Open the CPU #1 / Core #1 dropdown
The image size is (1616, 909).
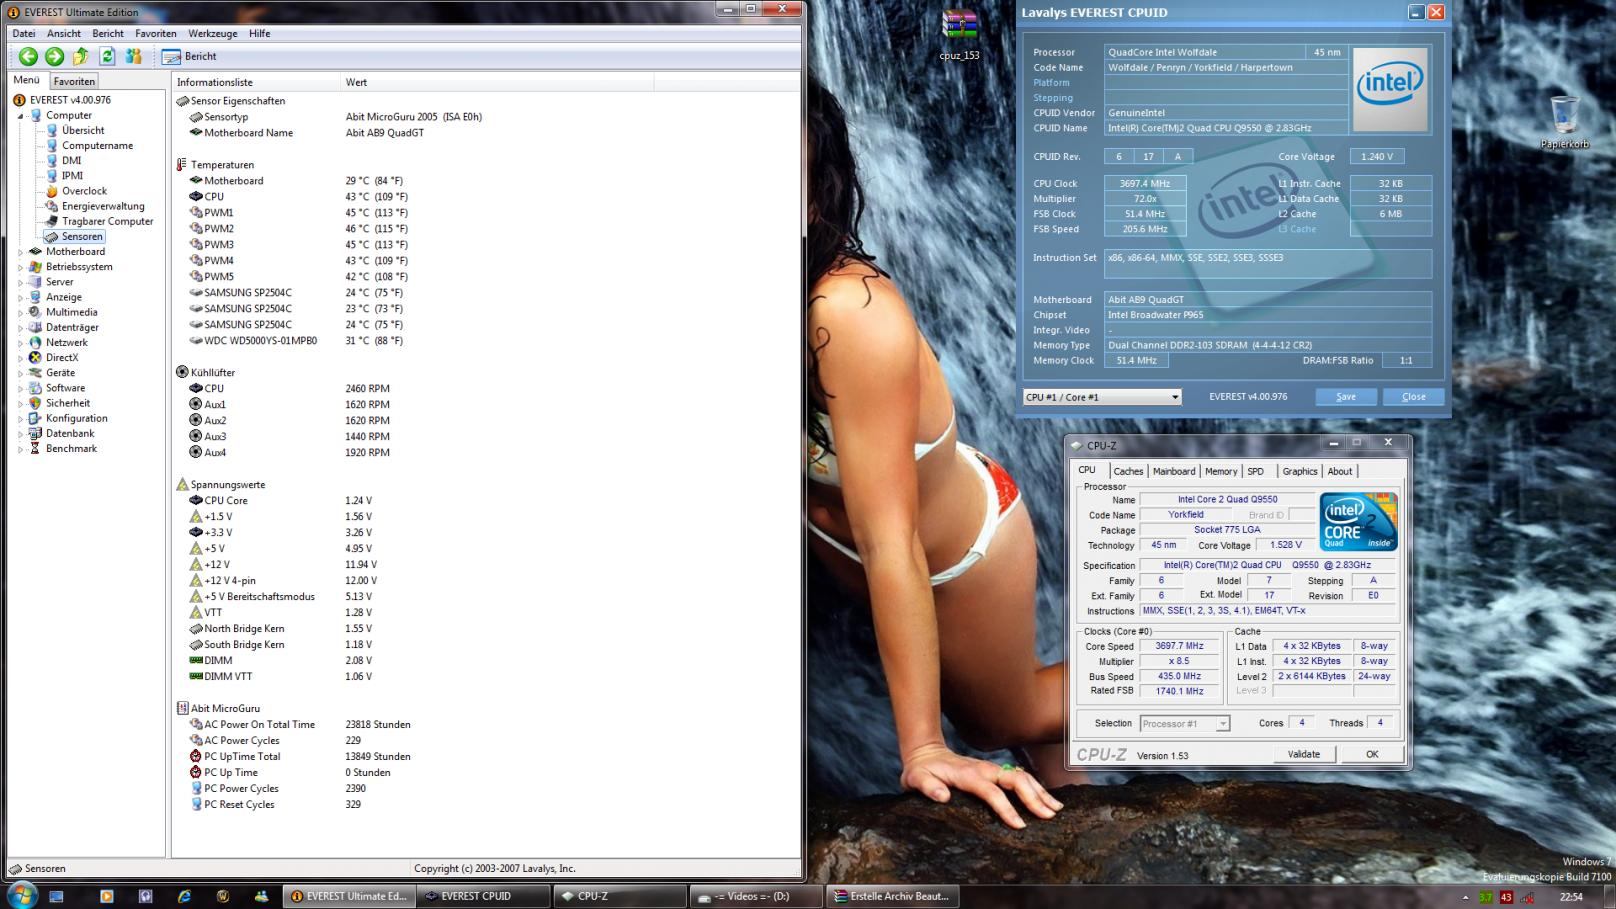(1101, 397)
